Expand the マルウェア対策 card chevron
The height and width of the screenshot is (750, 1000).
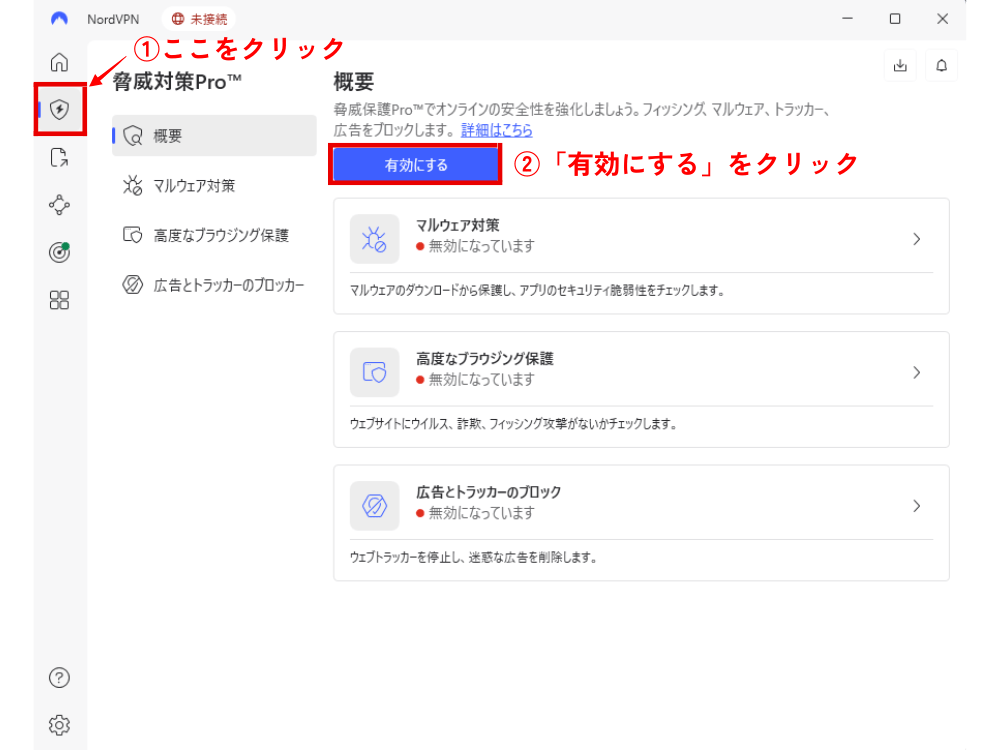916,239
